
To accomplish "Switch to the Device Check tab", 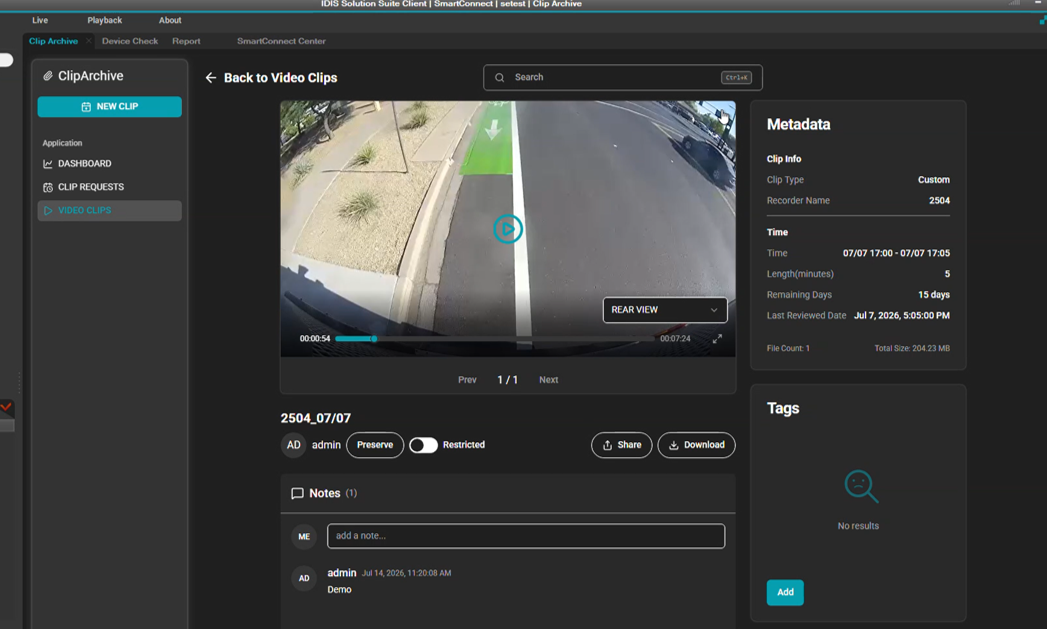I will (130, 41).
